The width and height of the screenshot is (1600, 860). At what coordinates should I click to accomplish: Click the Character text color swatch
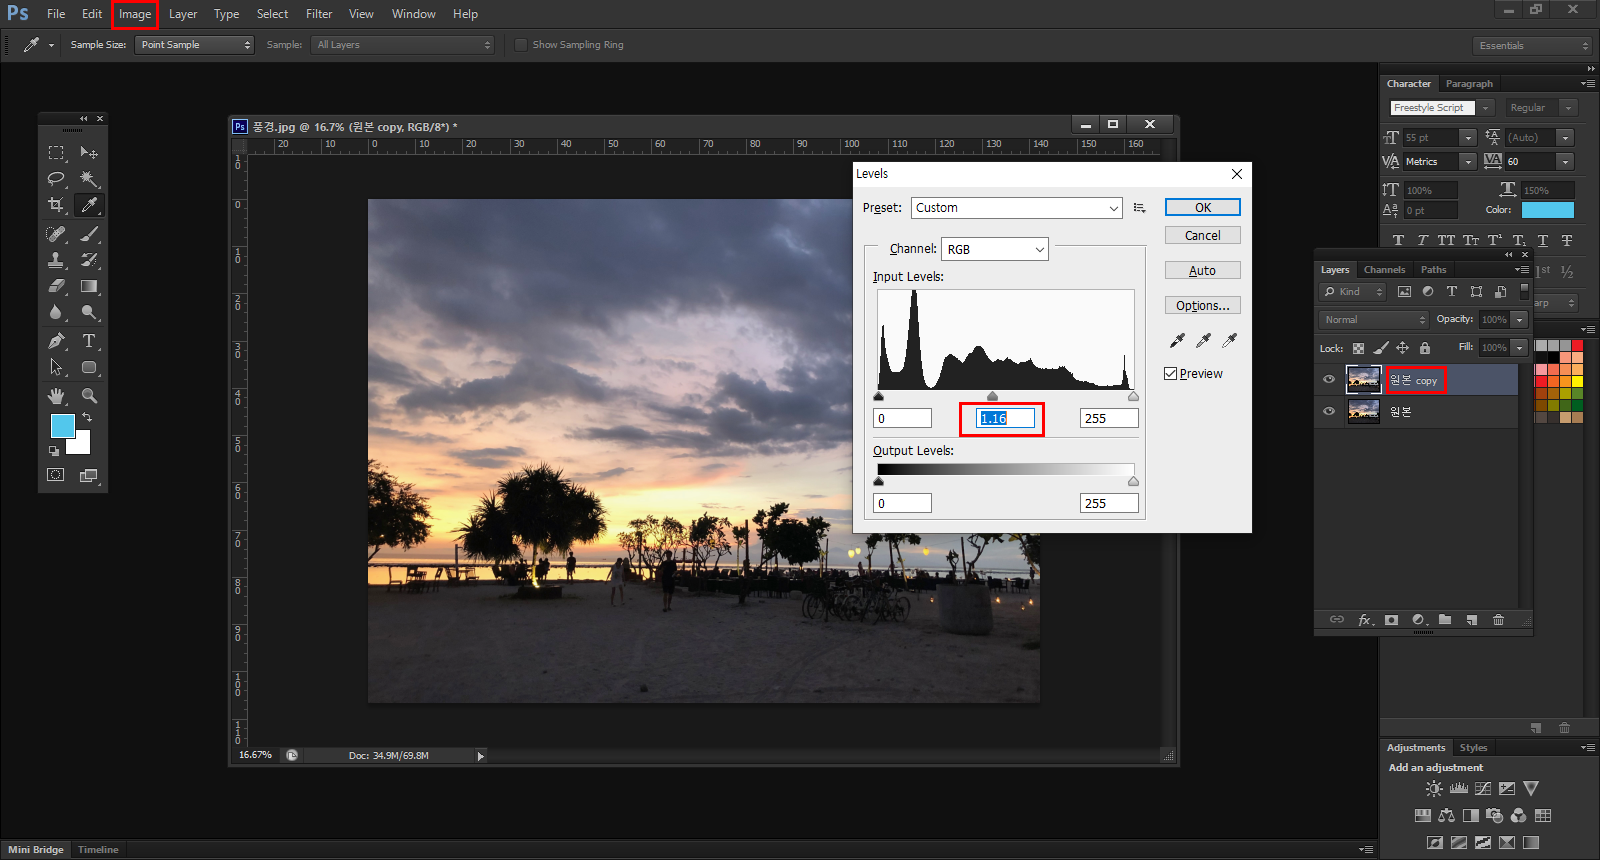click(1547, 210)
